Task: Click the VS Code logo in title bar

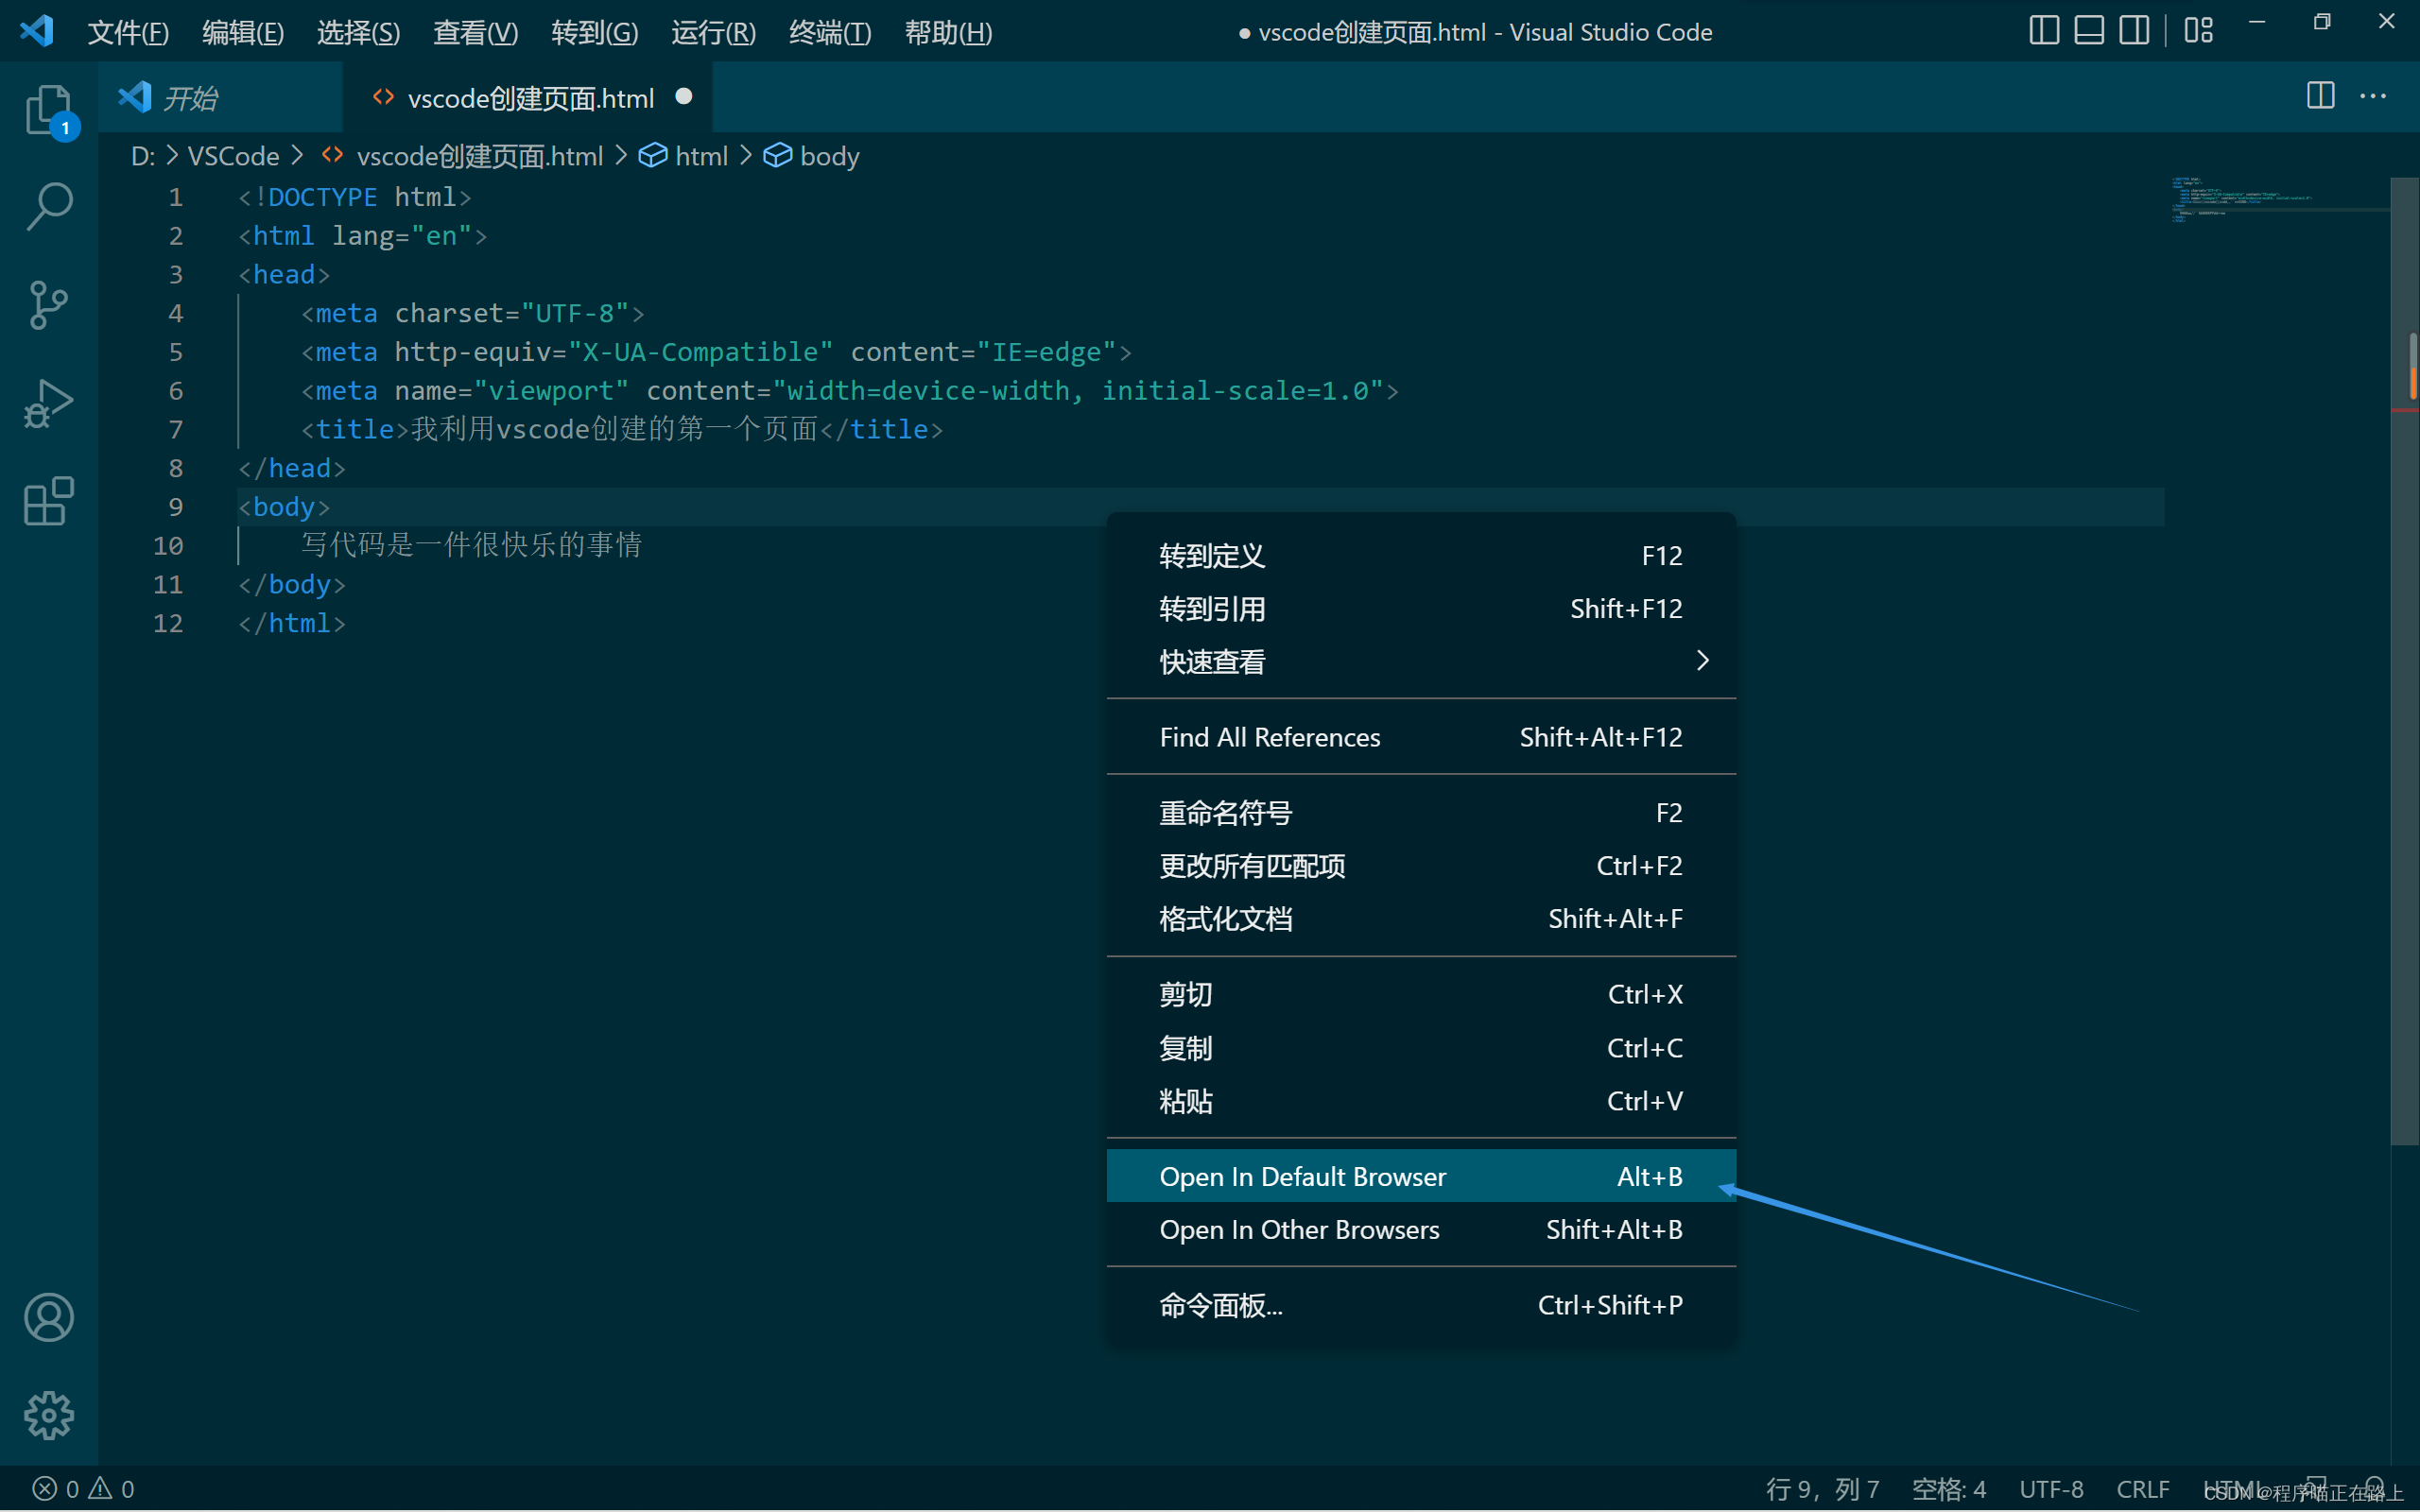Action: coord(36,31)
